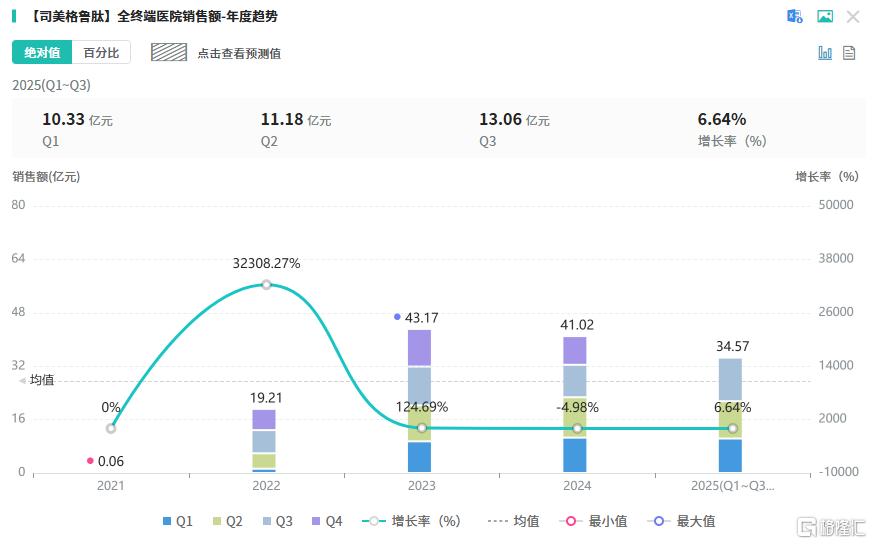
Task: Click the 均值 average line label
Action: tap(42, 380)
